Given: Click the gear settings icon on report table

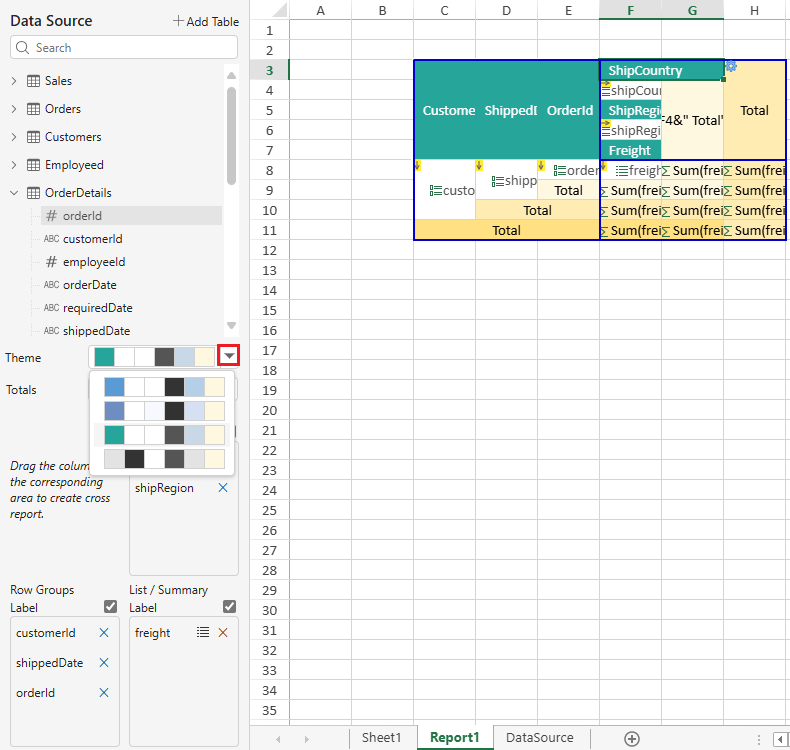Looking at the screenshot, I should click(x=731, y=65).
